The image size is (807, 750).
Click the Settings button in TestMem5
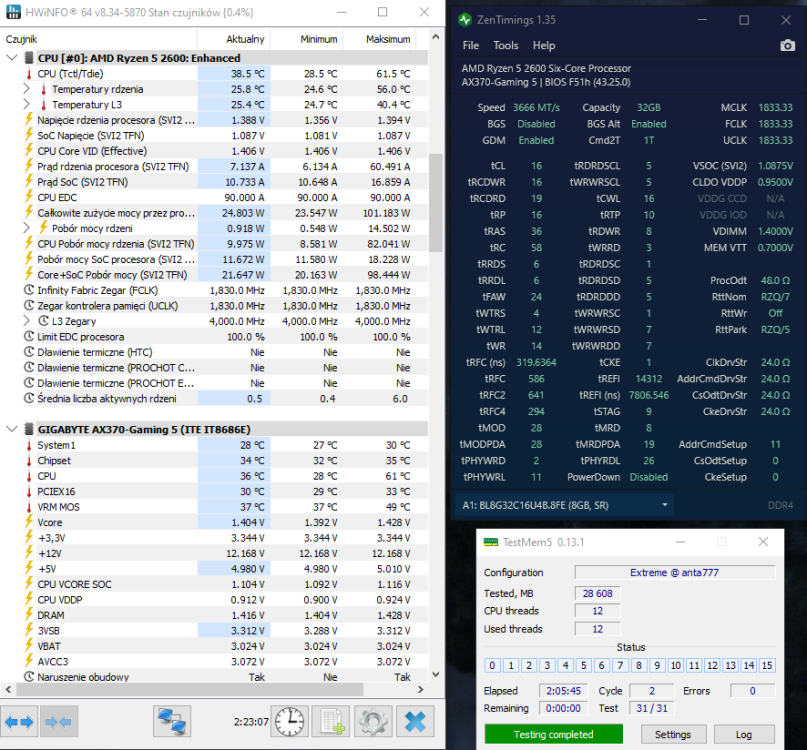point(672,734)
